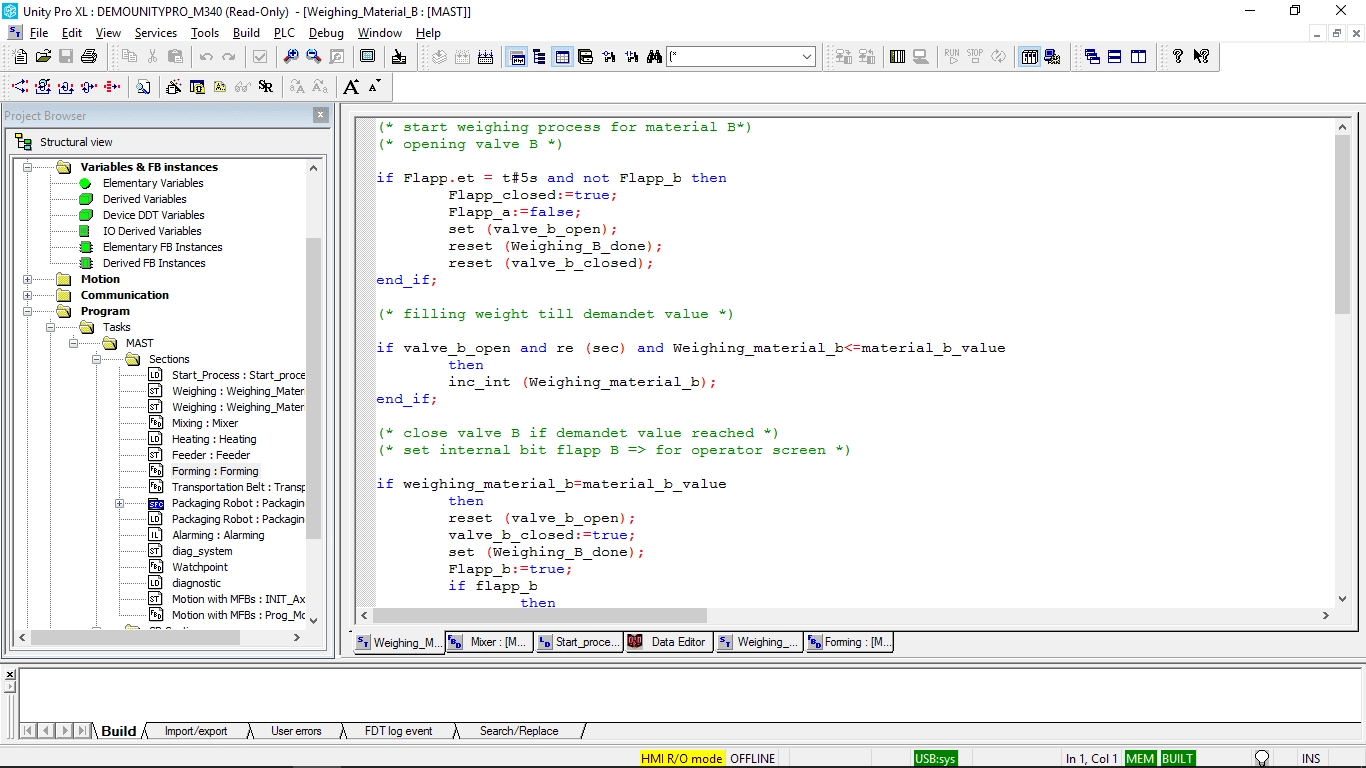
Task: Click the Print icon in toolbar
Action: pyautogui.click(x=89, y=57)
